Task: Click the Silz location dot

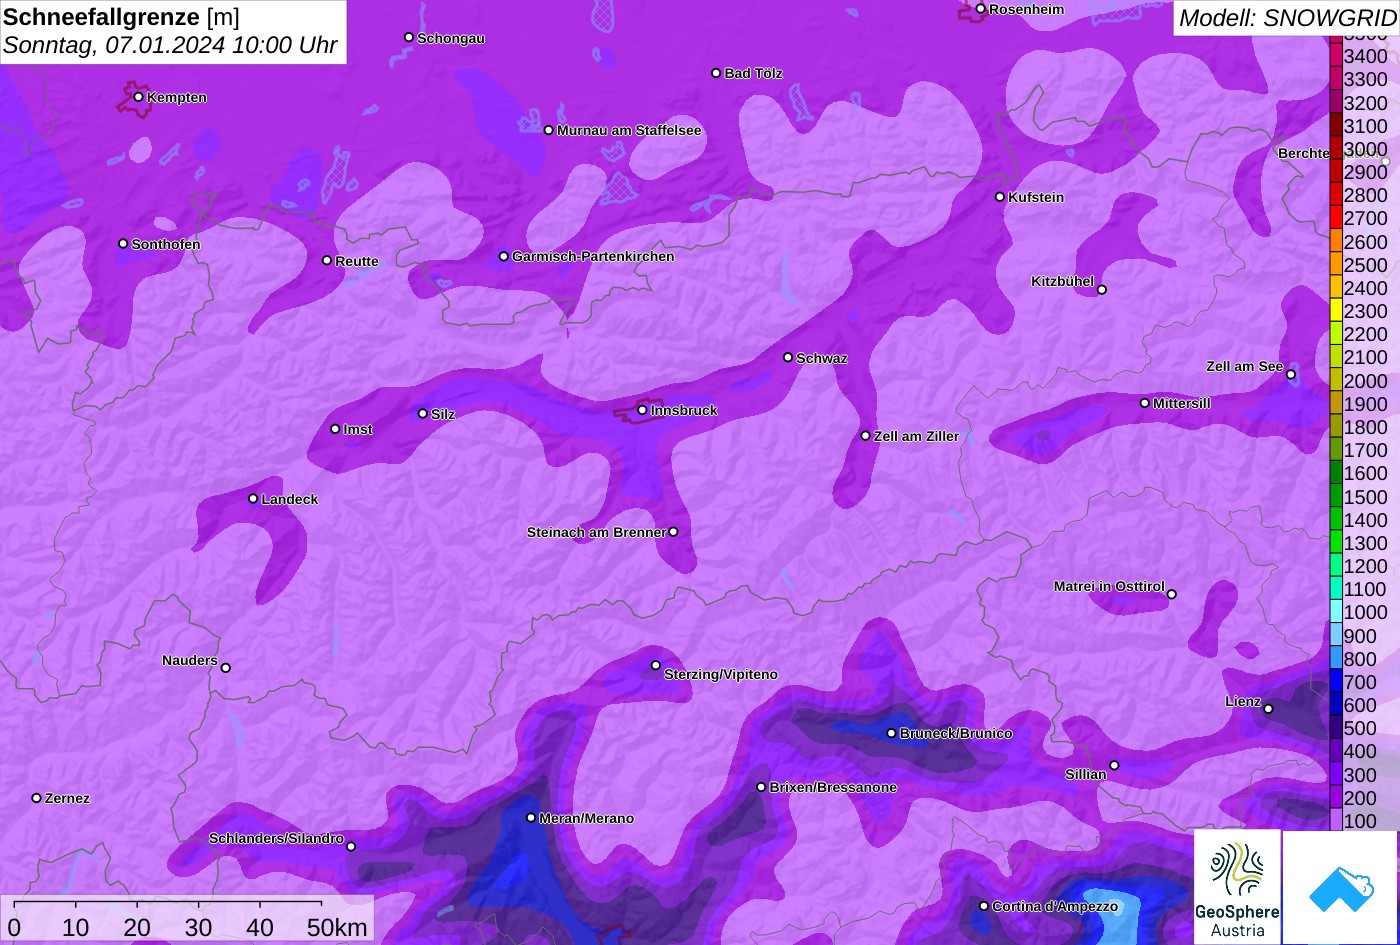Action: point(423,413)
